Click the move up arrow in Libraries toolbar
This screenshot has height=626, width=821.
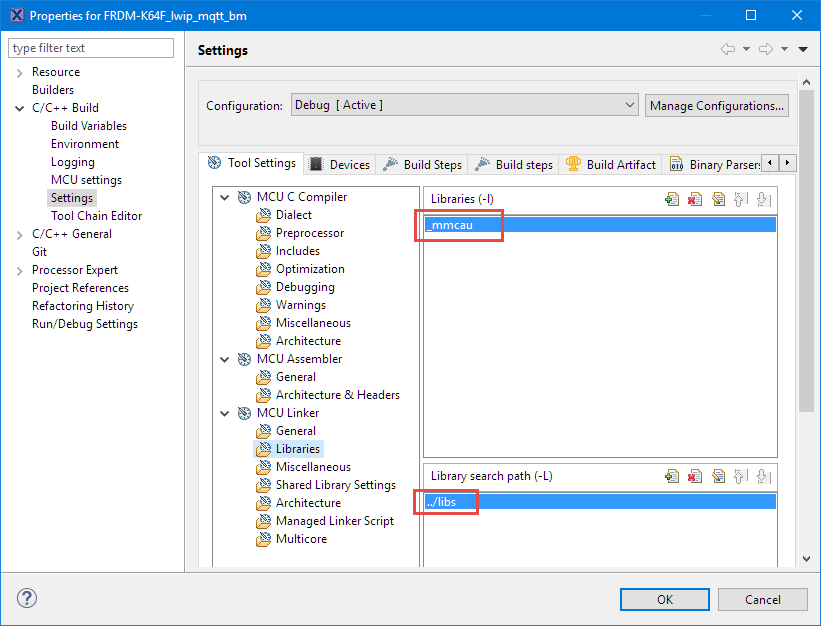pyautogui.click(x=740, y=198)
